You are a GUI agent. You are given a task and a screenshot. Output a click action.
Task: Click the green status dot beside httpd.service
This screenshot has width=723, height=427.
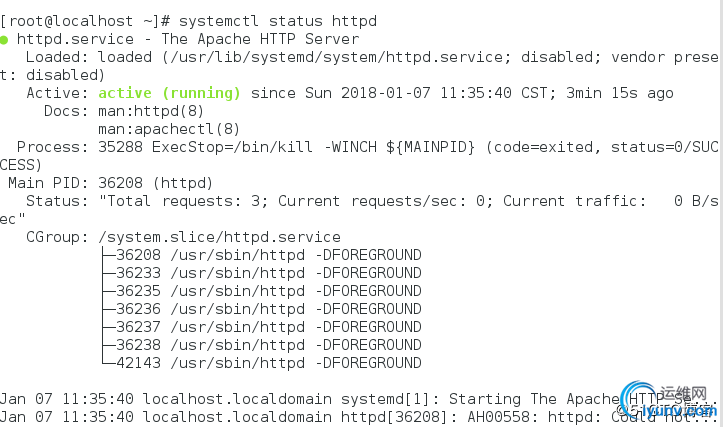point(4,40)
